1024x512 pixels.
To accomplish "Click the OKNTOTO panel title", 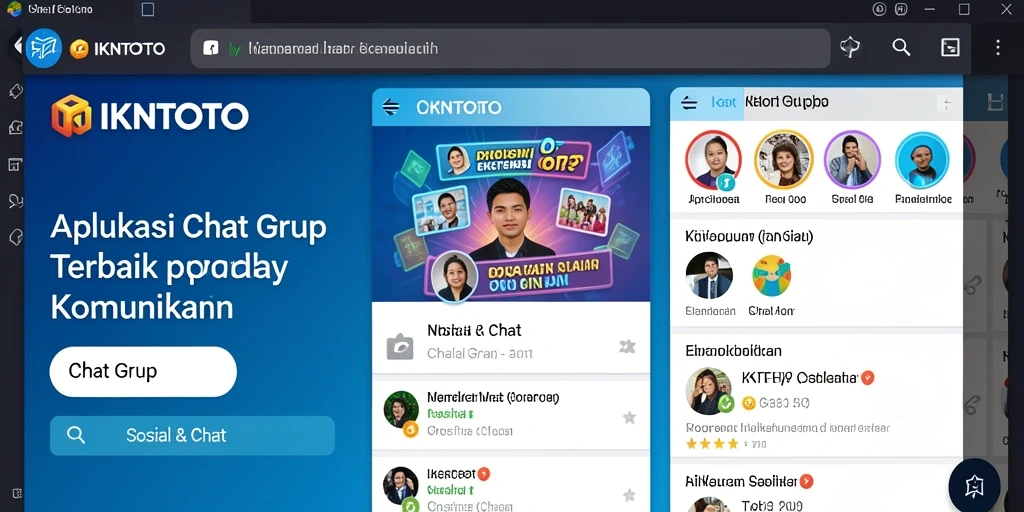I will pos(458,107).
